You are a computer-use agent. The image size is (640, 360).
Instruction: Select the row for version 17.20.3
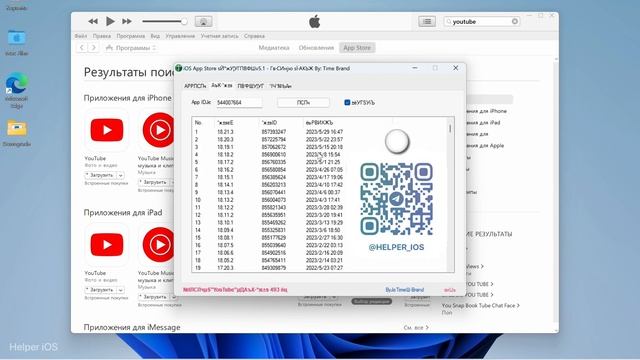pos(269,268)
